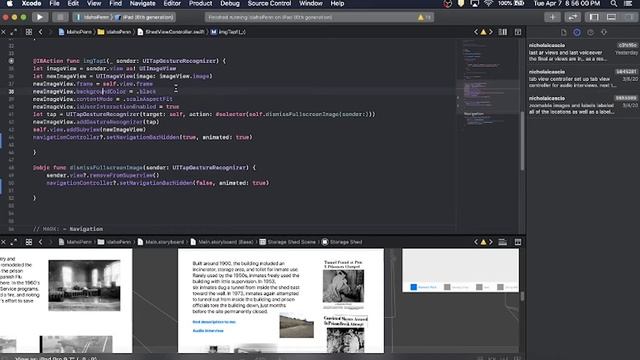
Task: Toggle the navigator panel button
Action: 594,17
